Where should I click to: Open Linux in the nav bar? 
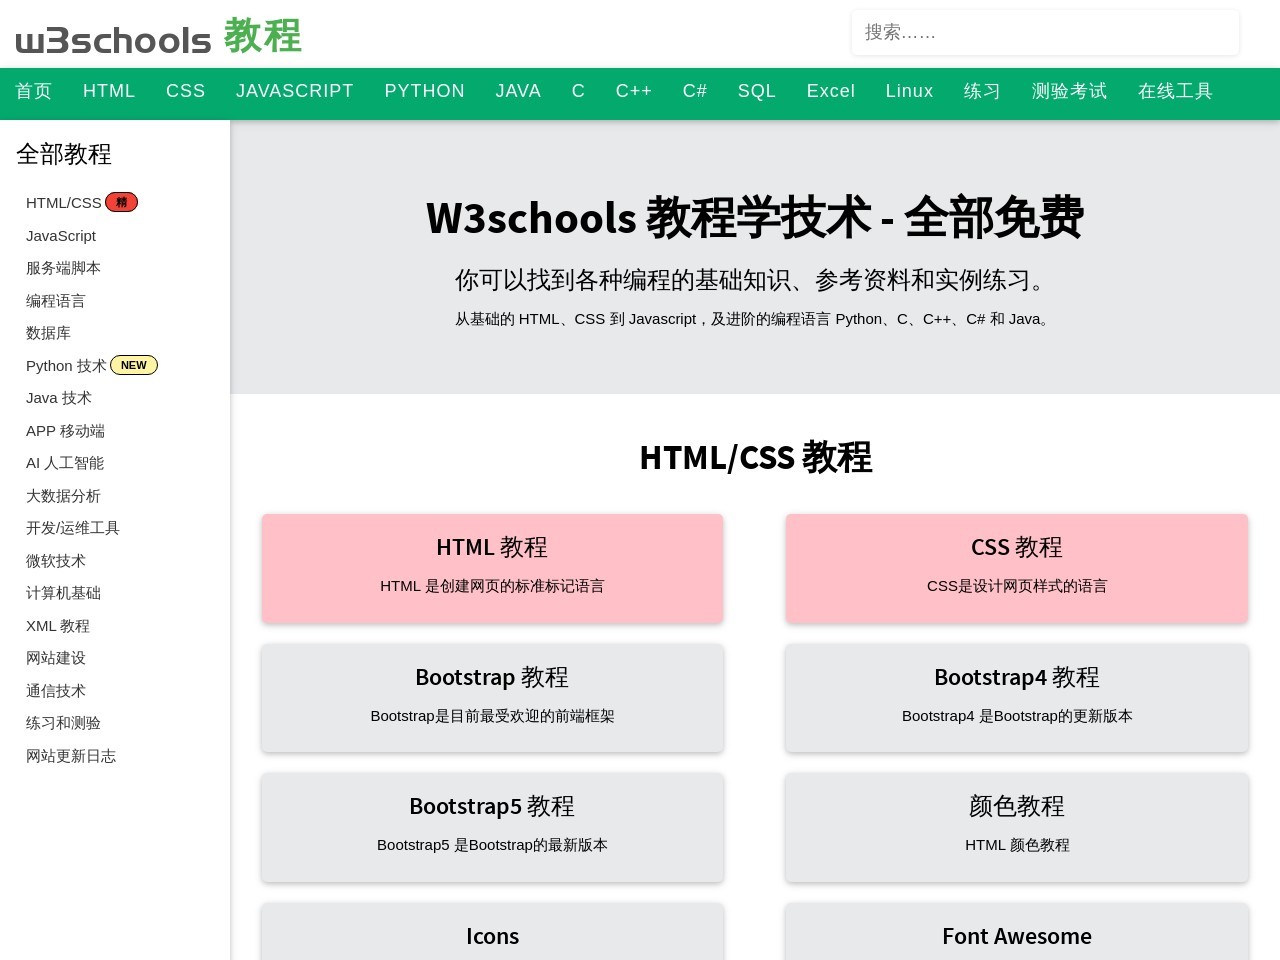tap(910, 91)
